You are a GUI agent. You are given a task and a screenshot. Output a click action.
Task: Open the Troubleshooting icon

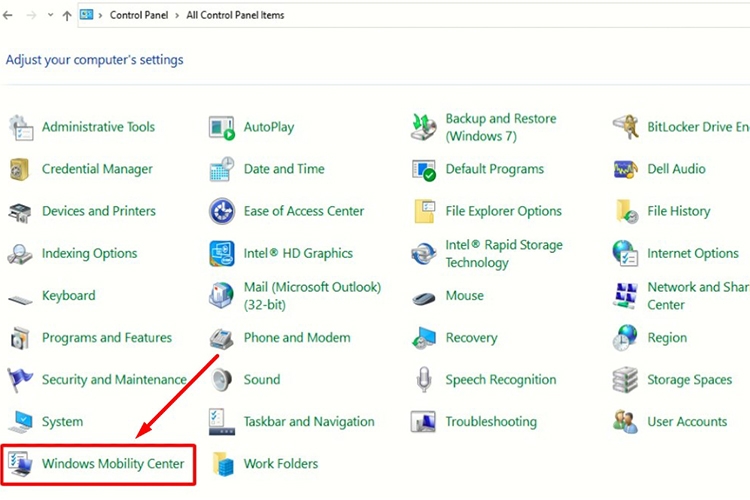click(423, 422)
